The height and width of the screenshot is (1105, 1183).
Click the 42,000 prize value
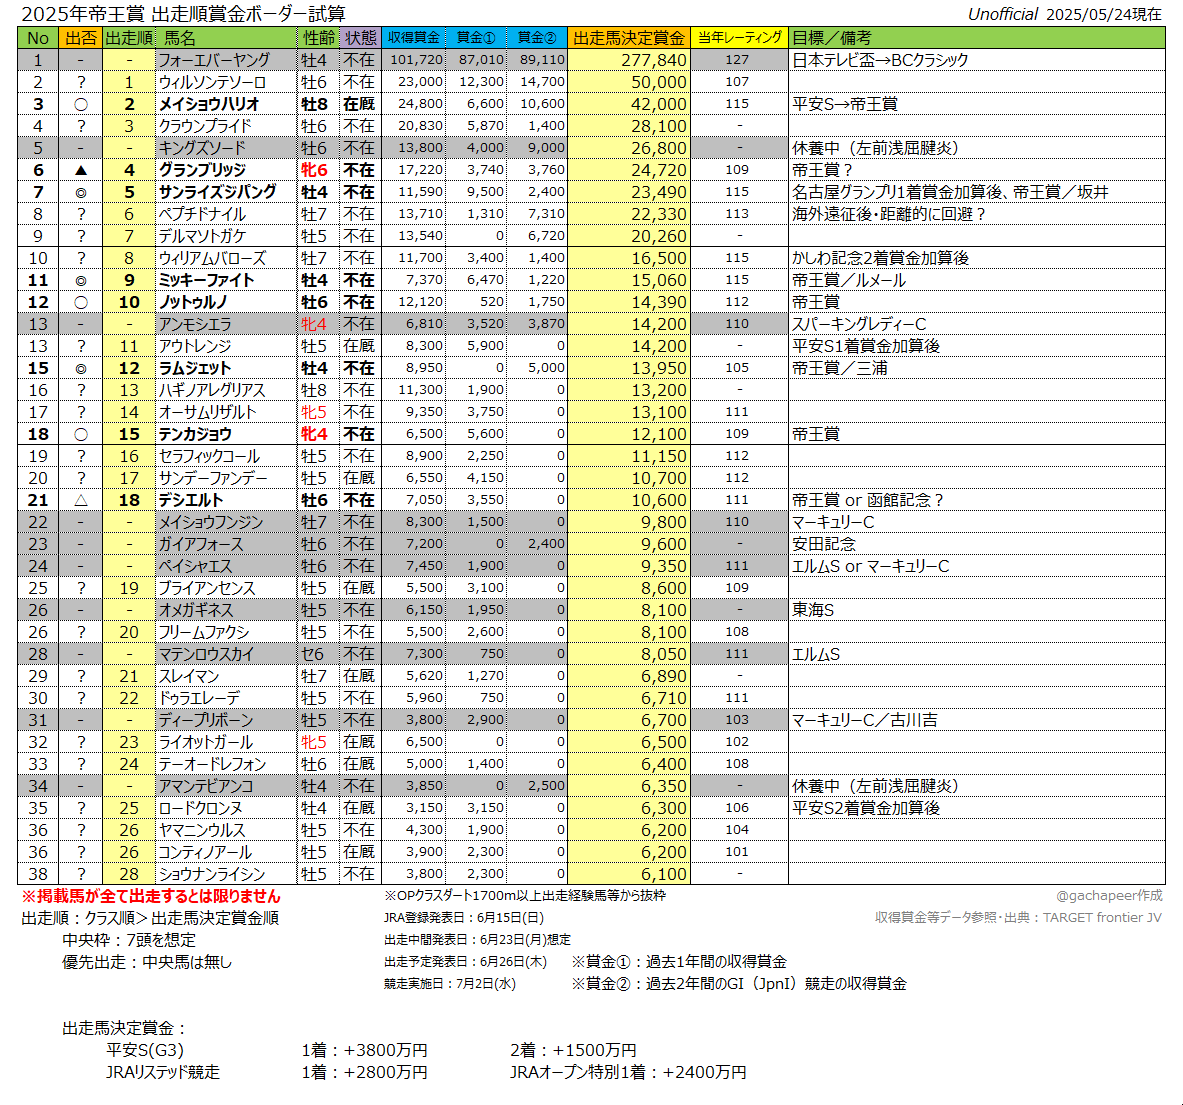(x=659, y=103)
